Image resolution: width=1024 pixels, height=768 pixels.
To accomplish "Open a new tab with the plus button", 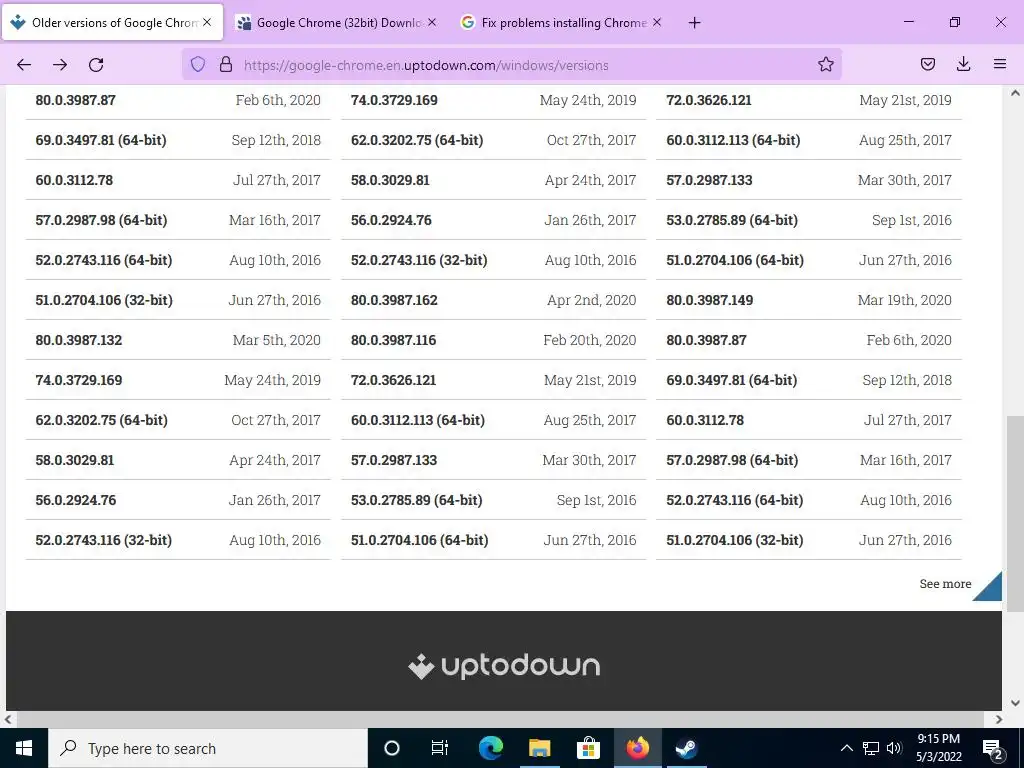I will [x=694, y=23].
